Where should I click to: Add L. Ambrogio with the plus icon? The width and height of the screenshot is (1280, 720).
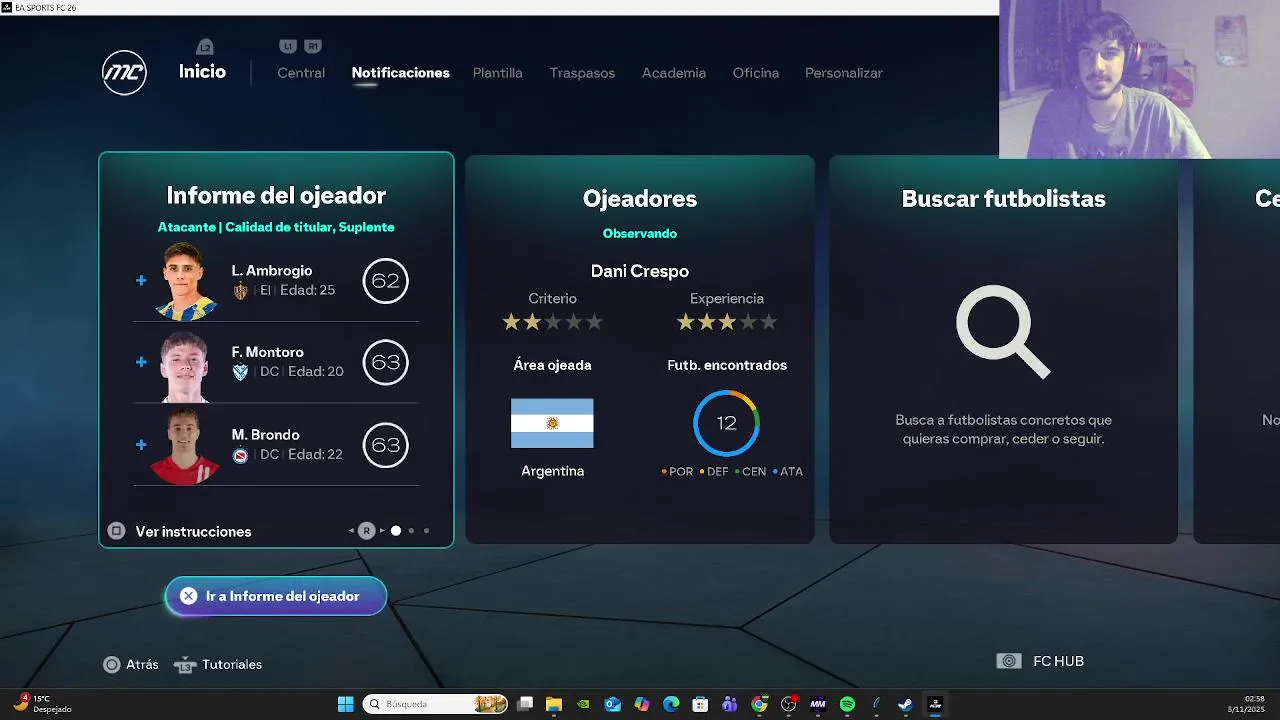(141, 281)
